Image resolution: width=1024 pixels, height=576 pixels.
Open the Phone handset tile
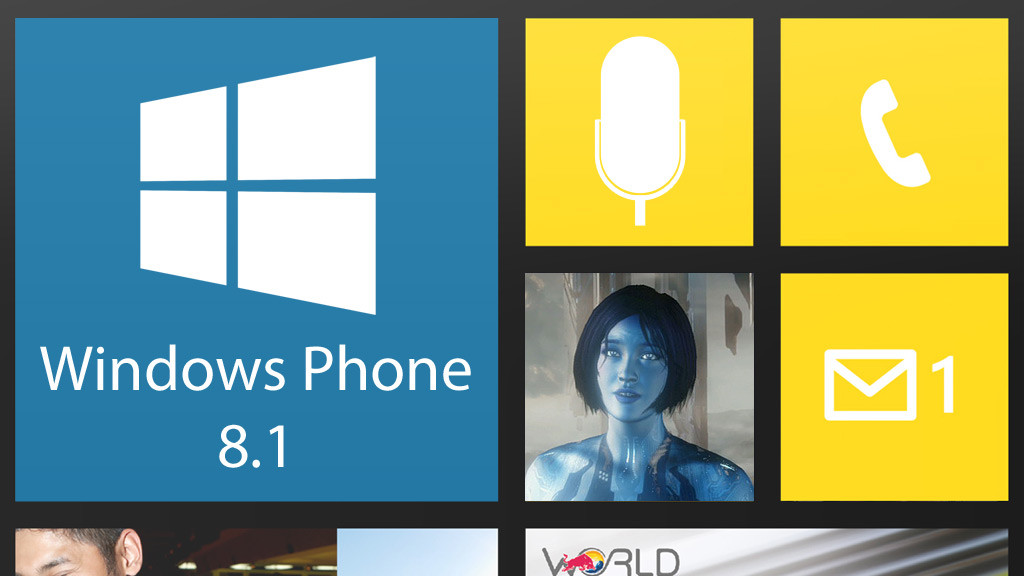pyautogui.click(x=895, y=132)
